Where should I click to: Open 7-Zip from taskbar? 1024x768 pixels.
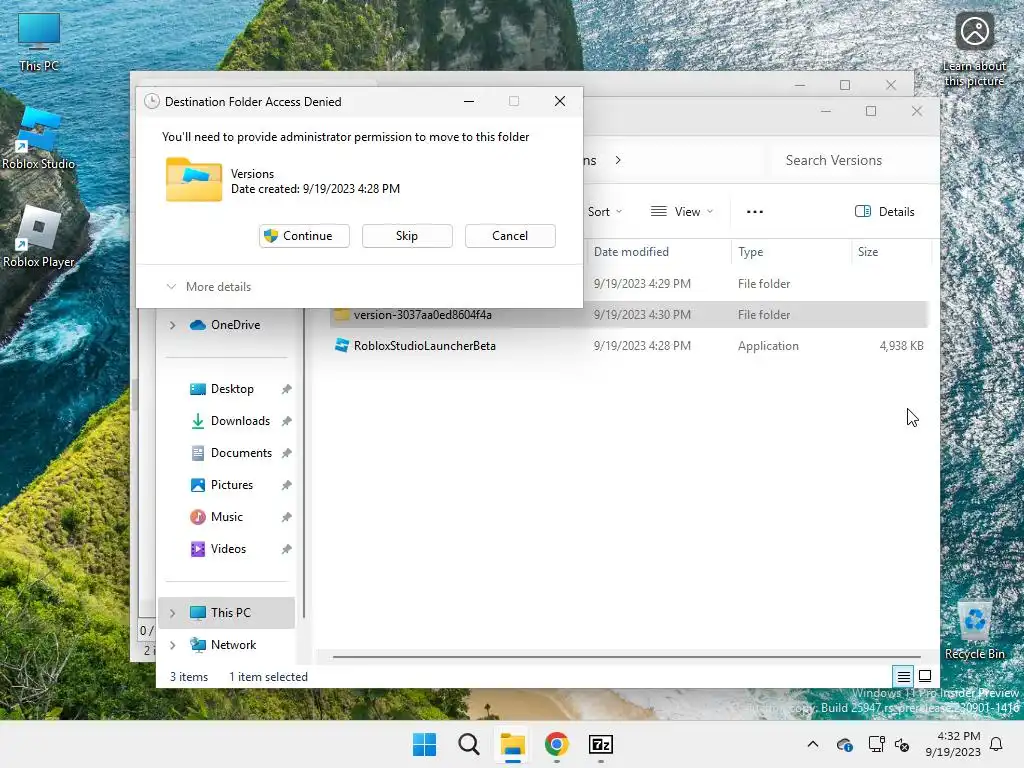pos(601,744)
